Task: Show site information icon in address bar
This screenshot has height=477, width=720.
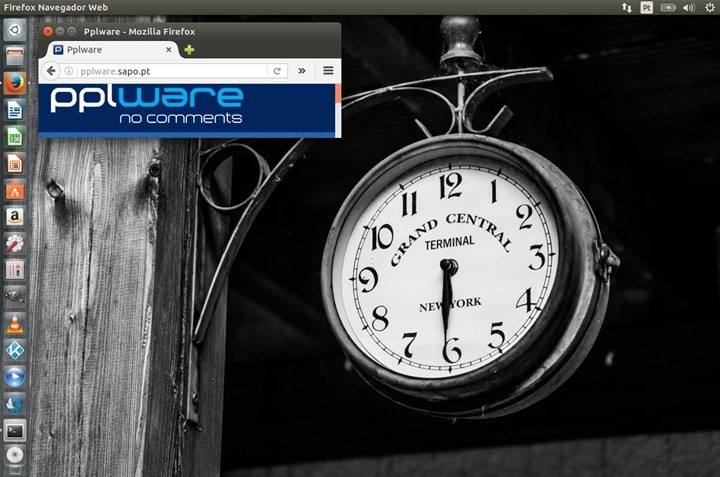Action: pos(68,71)
